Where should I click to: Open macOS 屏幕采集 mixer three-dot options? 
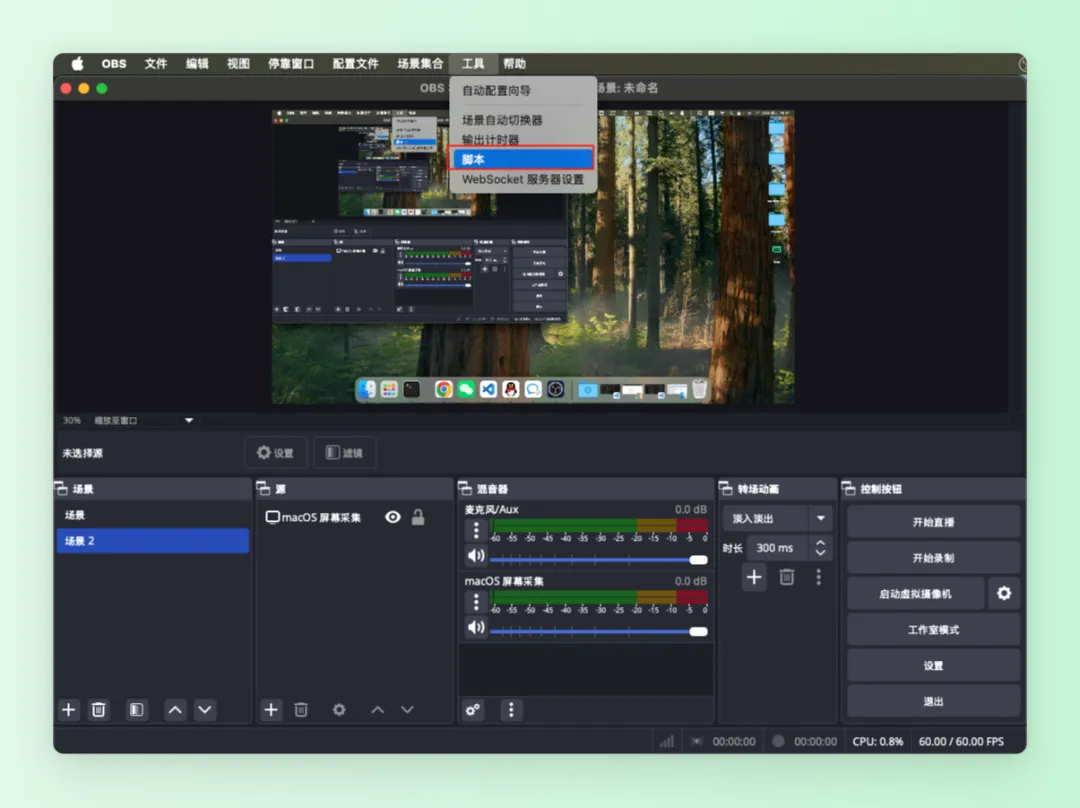[x=476, y=602]
